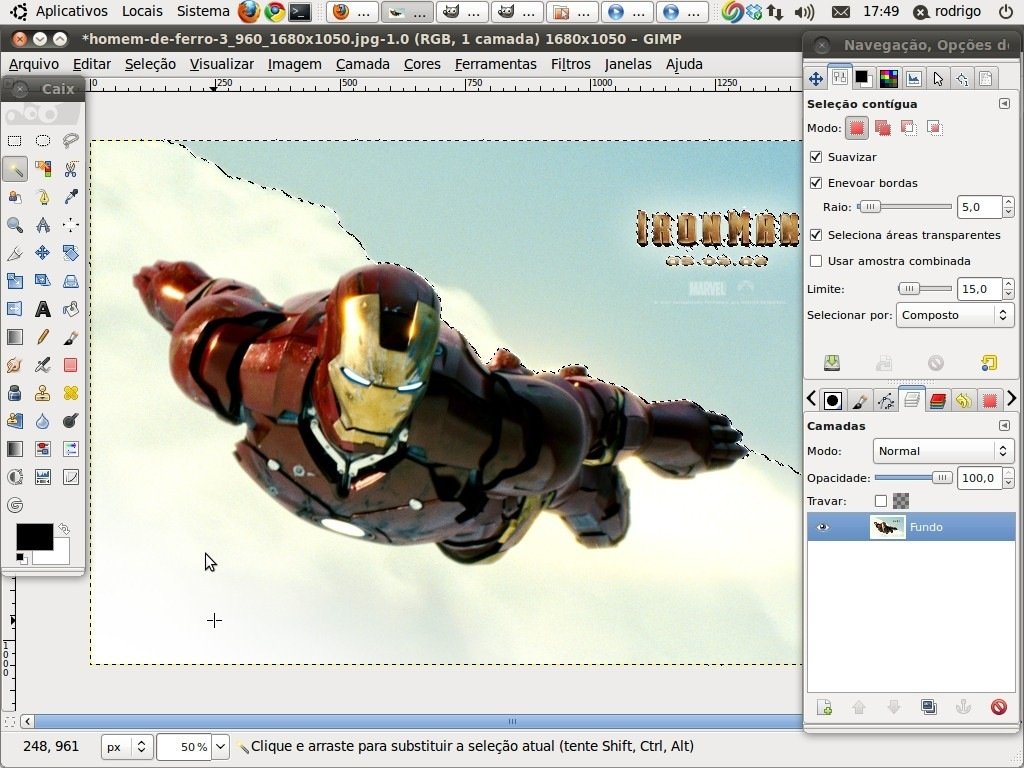1024x768 pixels.
Task: Hide the Fundo layer with eye icon
Action: (x=822, y=527)
